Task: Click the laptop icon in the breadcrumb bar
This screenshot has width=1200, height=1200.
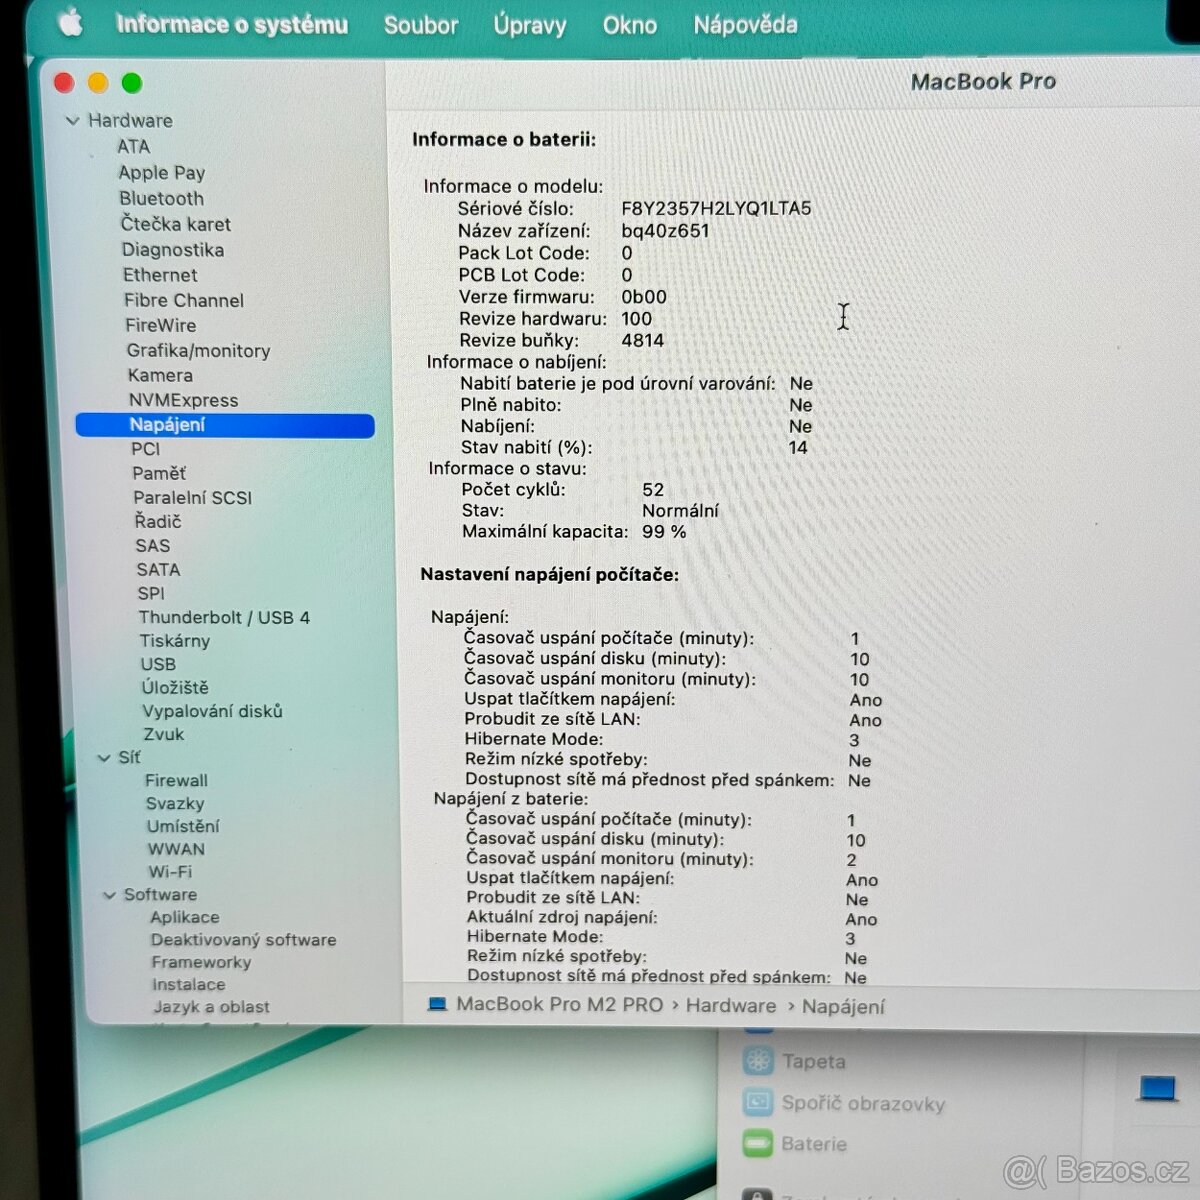Action: click(x=436, y=1005)
